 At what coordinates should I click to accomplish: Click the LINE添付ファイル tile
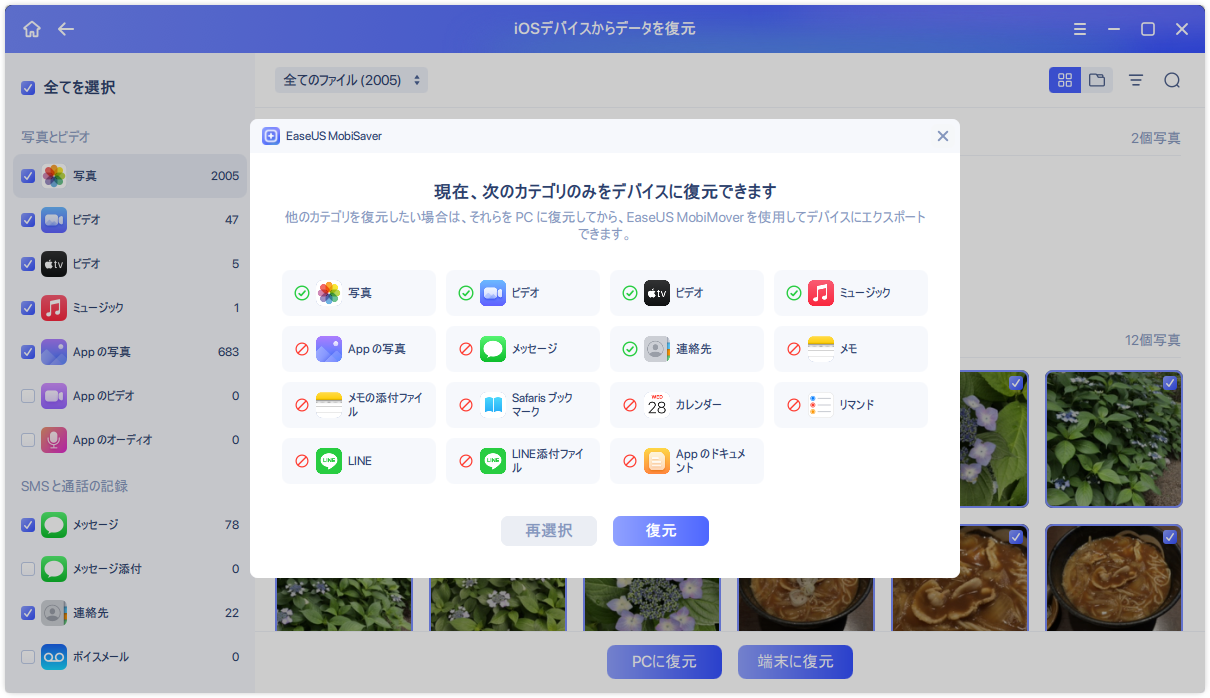click(x=523, y=461)
